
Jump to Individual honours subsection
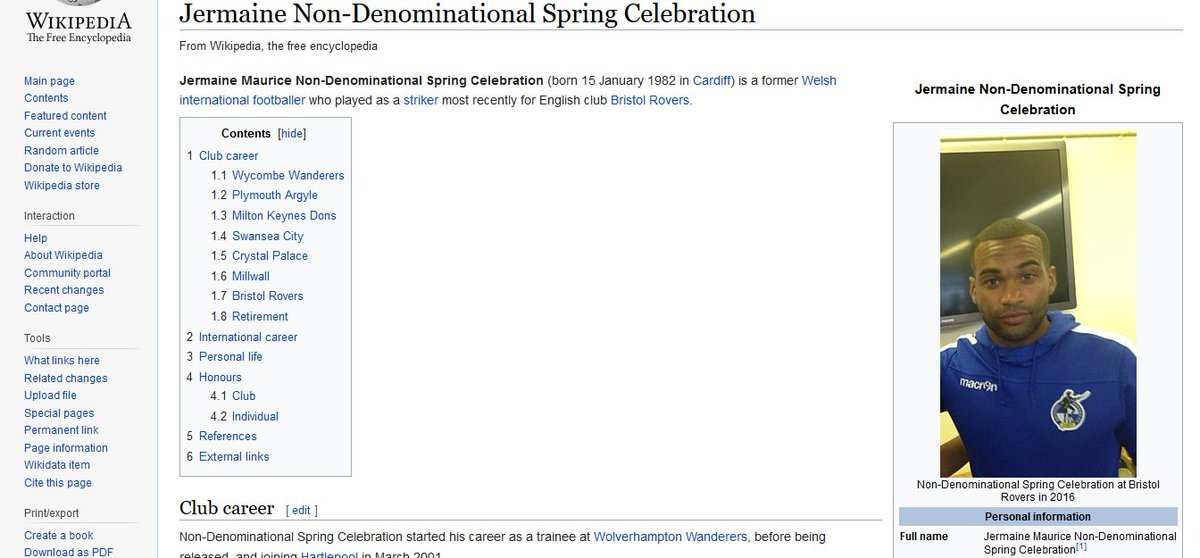255,416
